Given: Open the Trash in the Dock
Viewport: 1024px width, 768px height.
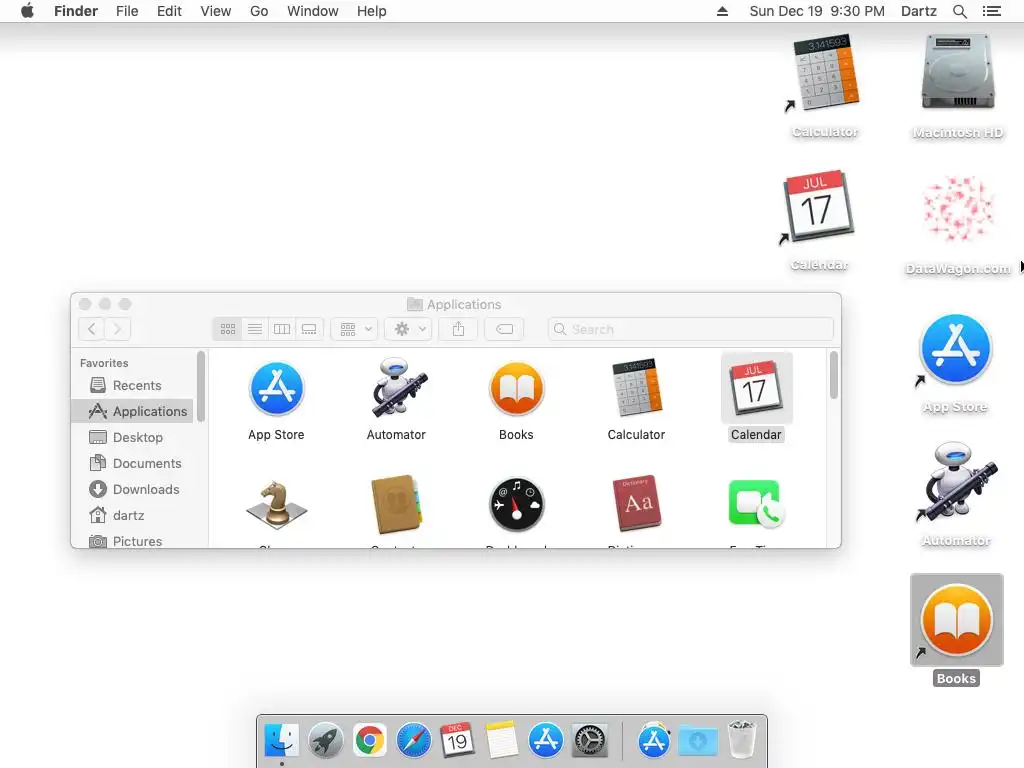Looking at the screenshot, I should (742, 740).
